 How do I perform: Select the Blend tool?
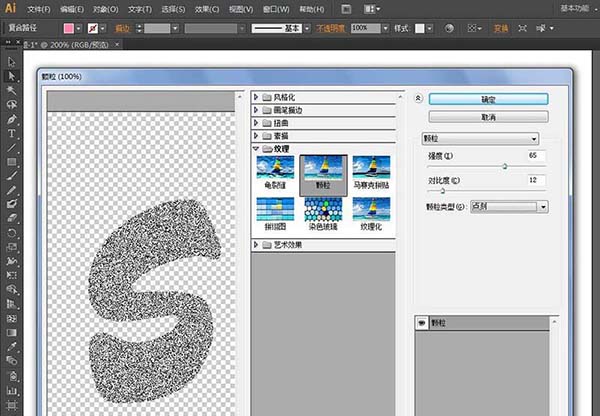[x=11, y=361]
